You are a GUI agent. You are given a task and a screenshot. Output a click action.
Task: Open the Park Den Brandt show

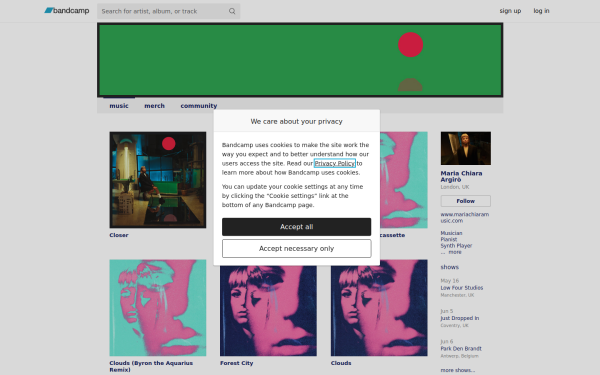(x=461, y=349)
